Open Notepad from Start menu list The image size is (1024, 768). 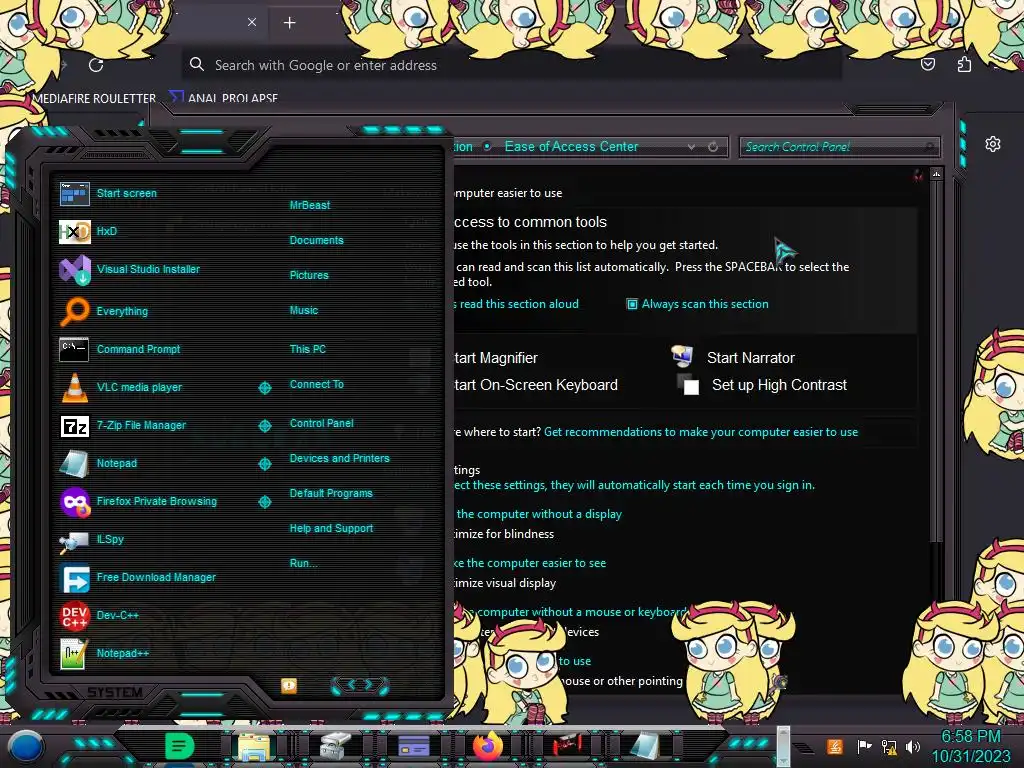point(98,464)
